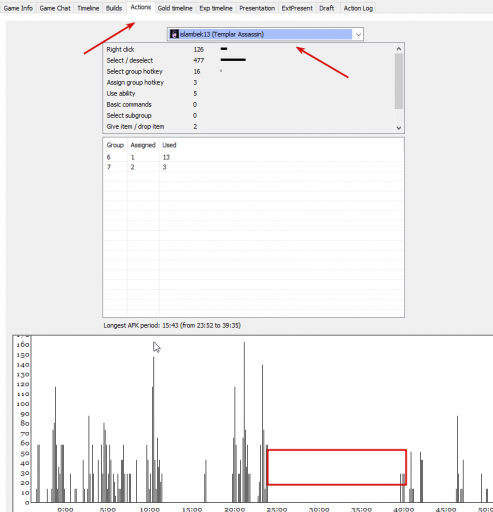Click the 5:00 time label on graph
The image size is (493, 512).
[108, 509]
